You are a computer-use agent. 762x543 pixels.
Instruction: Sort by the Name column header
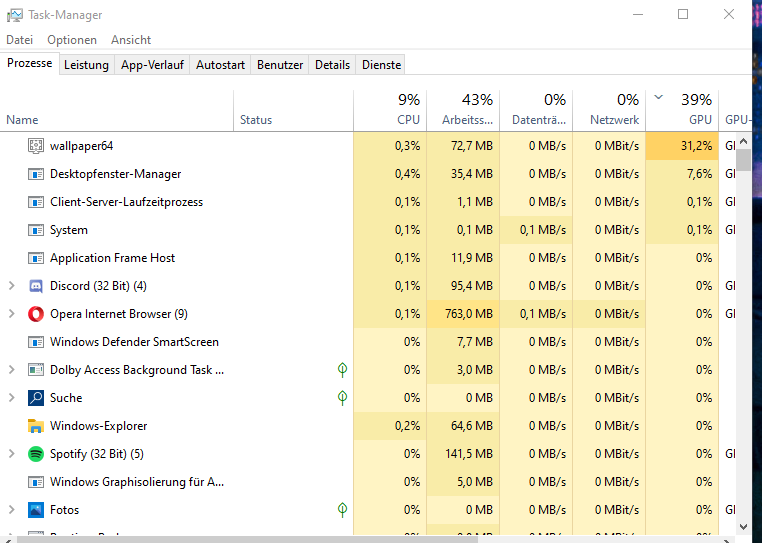coord(117,111)
